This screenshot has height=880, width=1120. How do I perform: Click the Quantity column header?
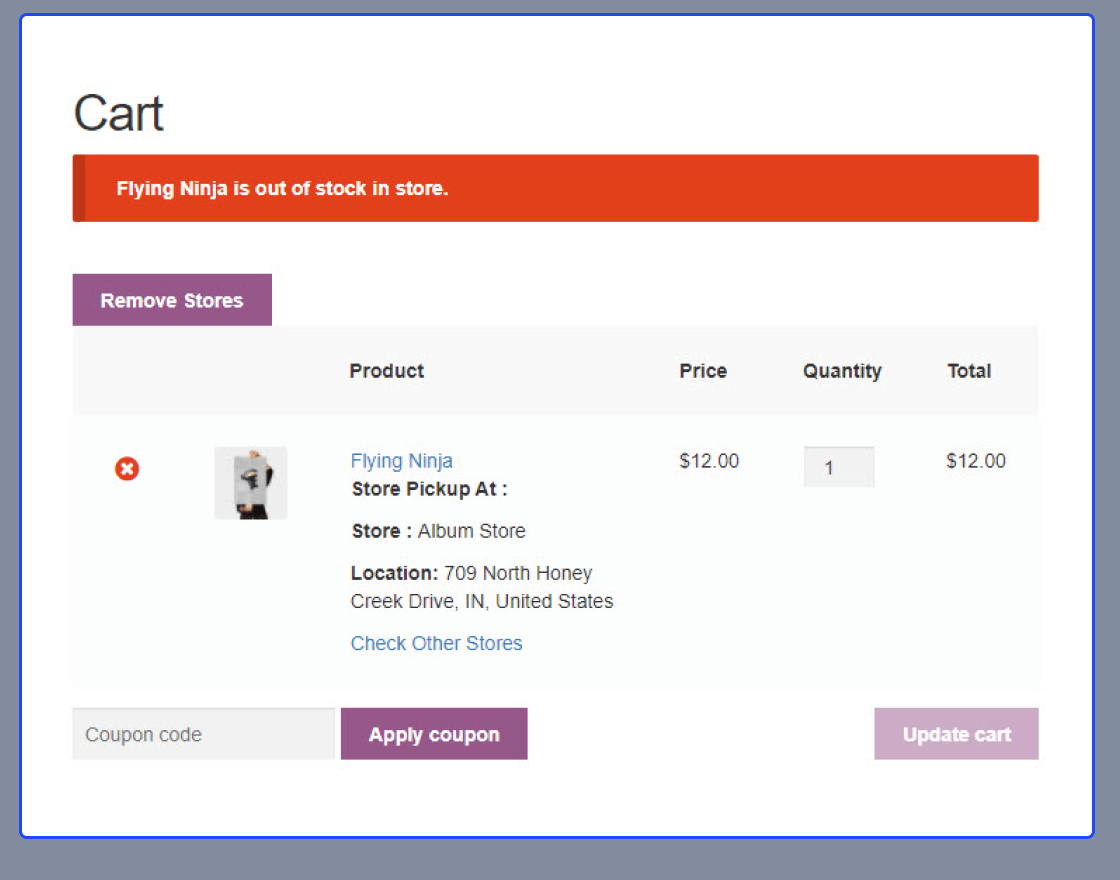(x=842, y=371)
